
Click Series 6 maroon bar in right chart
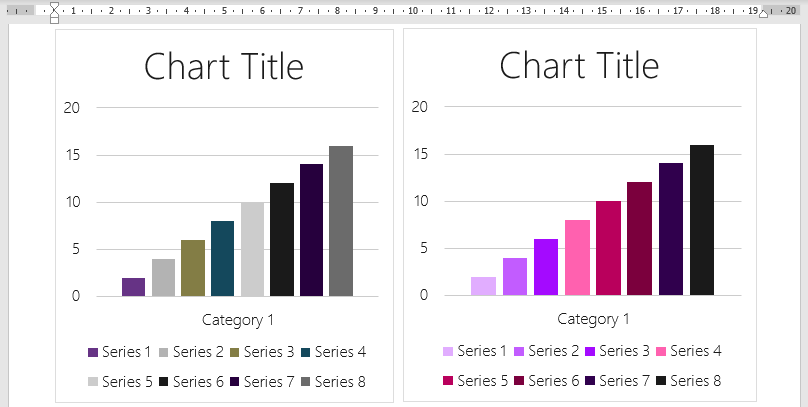(x=639, y=239)
